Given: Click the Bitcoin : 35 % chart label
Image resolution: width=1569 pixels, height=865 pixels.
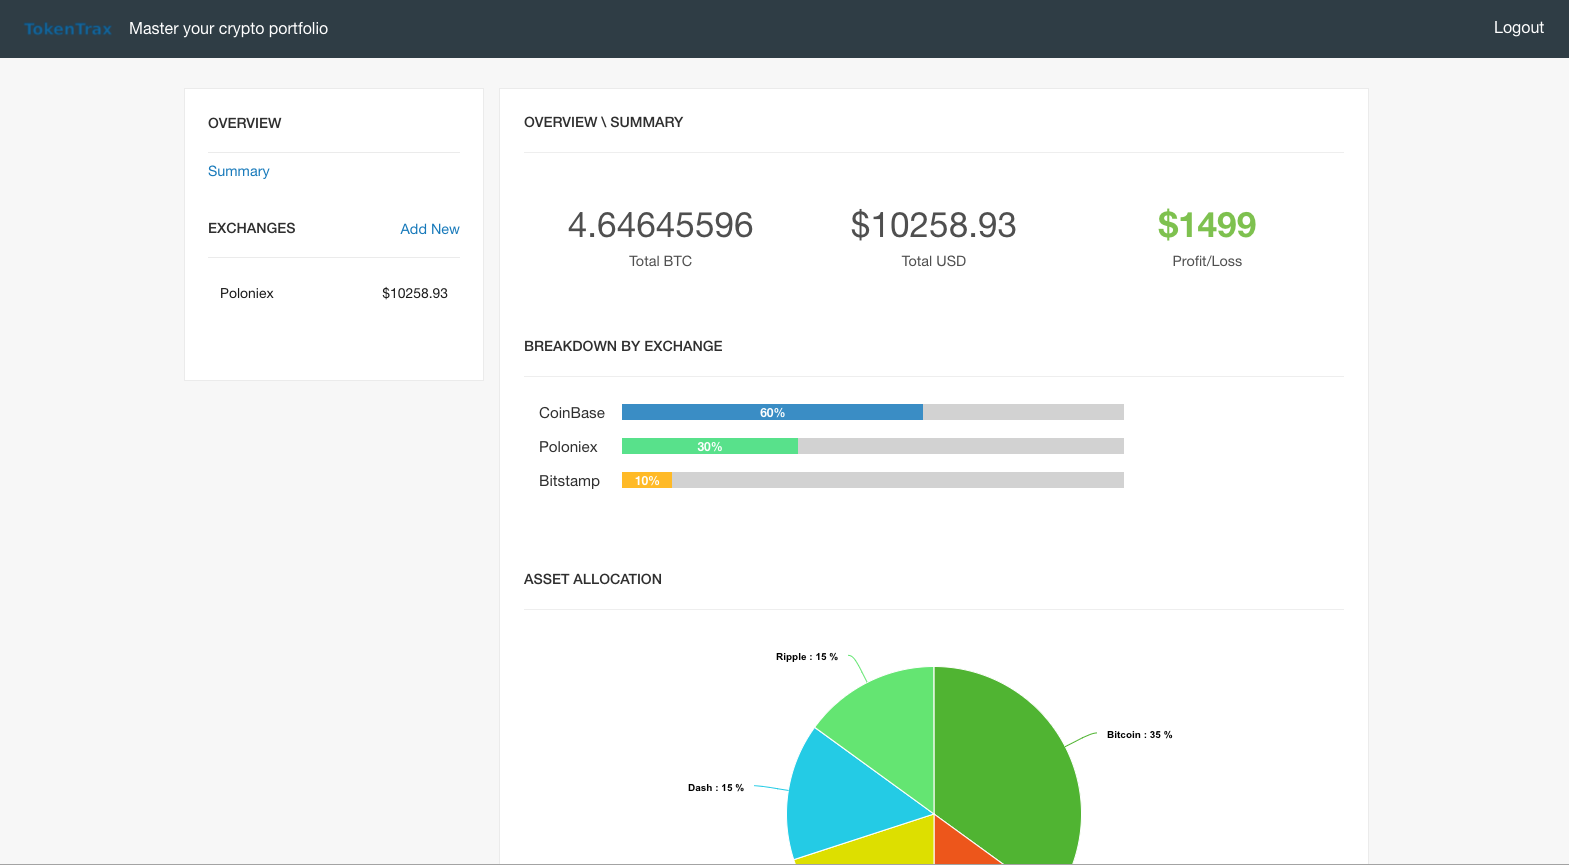Looking at the screenshot, I should coord(1139,735).
